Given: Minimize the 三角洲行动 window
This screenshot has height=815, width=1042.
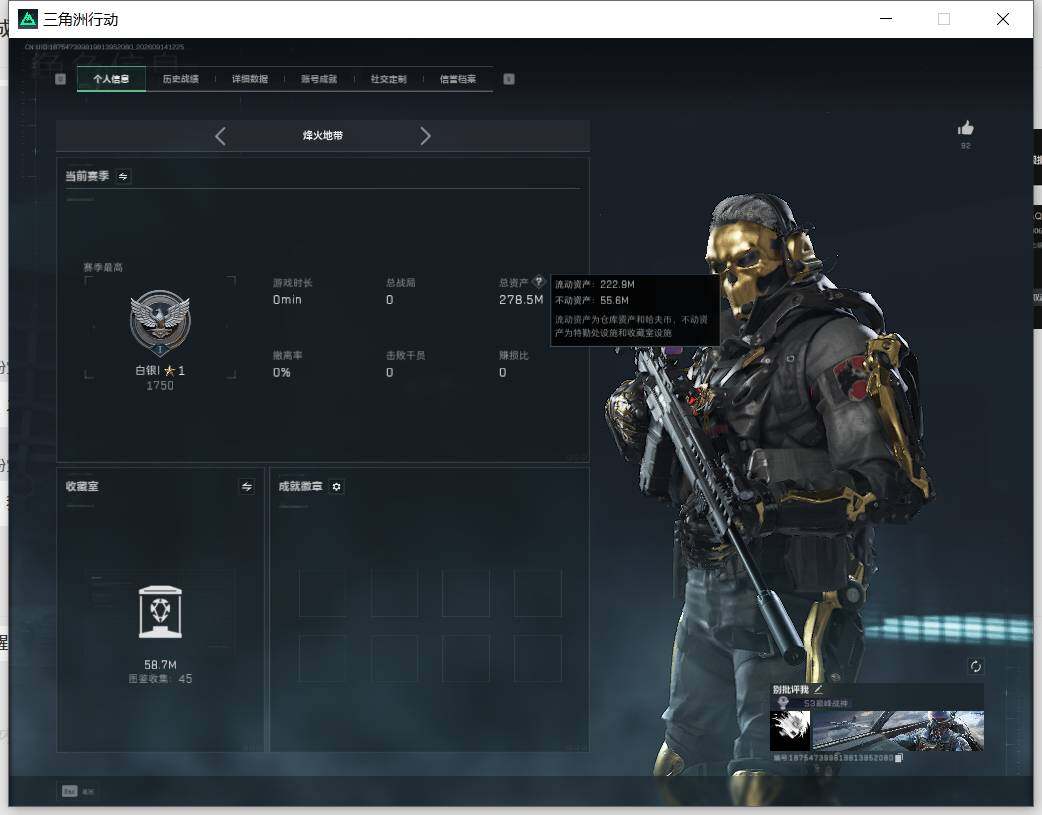Looking at the screenshot, I should click(x=886, y=19).
